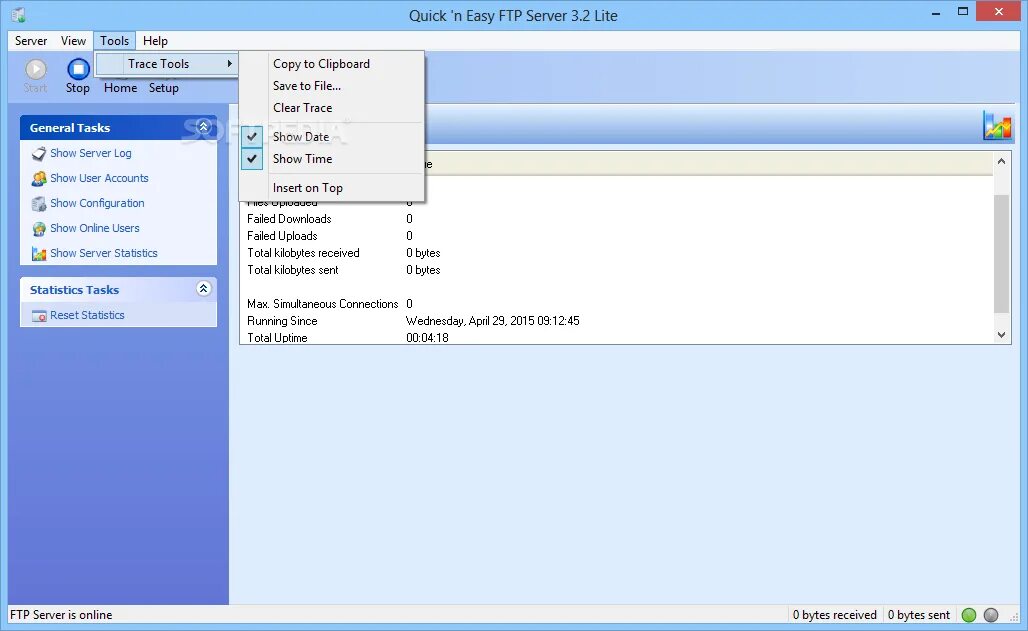The height and width of the screenshot is (631, 1028).
Task: Open the Show Online Users link
Action: (x=95, y=228)
